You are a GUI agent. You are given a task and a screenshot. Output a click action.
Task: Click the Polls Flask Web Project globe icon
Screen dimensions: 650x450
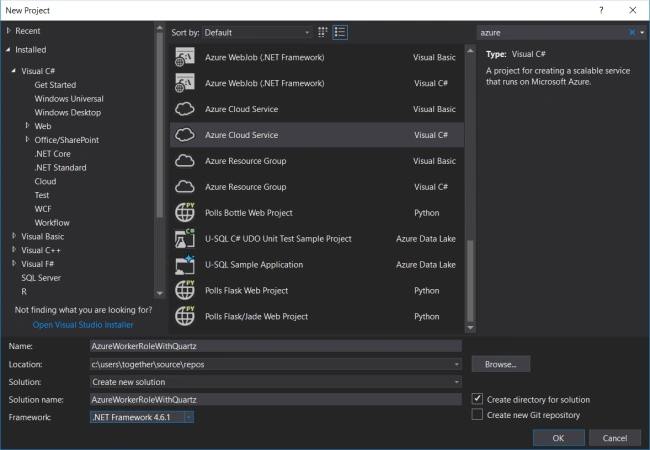[184, 290]
